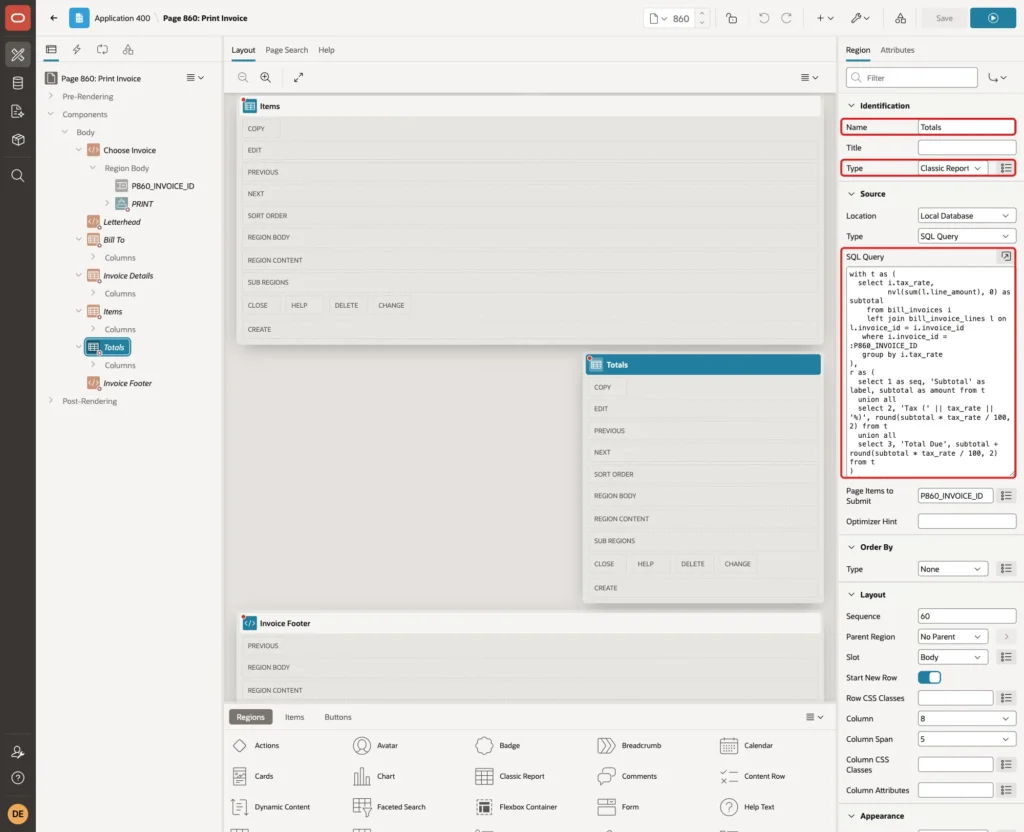Open the Shared Components toolbar icon
The image size is (1024, 832).
(x=901, y=18)
